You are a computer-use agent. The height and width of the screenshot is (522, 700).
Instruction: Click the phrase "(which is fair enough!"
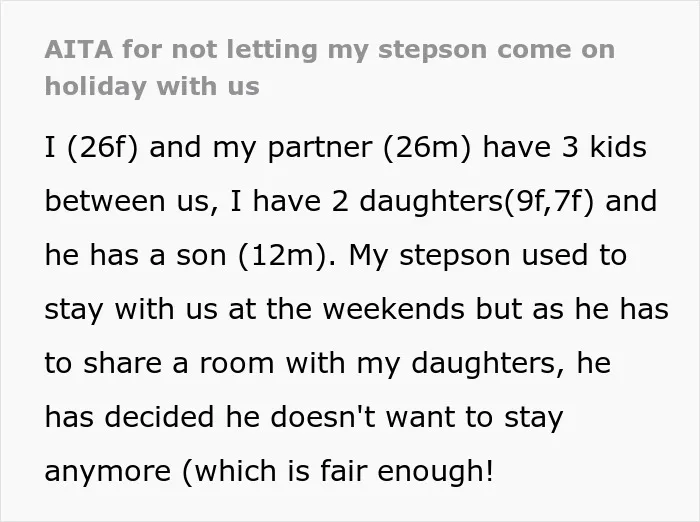pyautogui.click(x=338, y=471)
